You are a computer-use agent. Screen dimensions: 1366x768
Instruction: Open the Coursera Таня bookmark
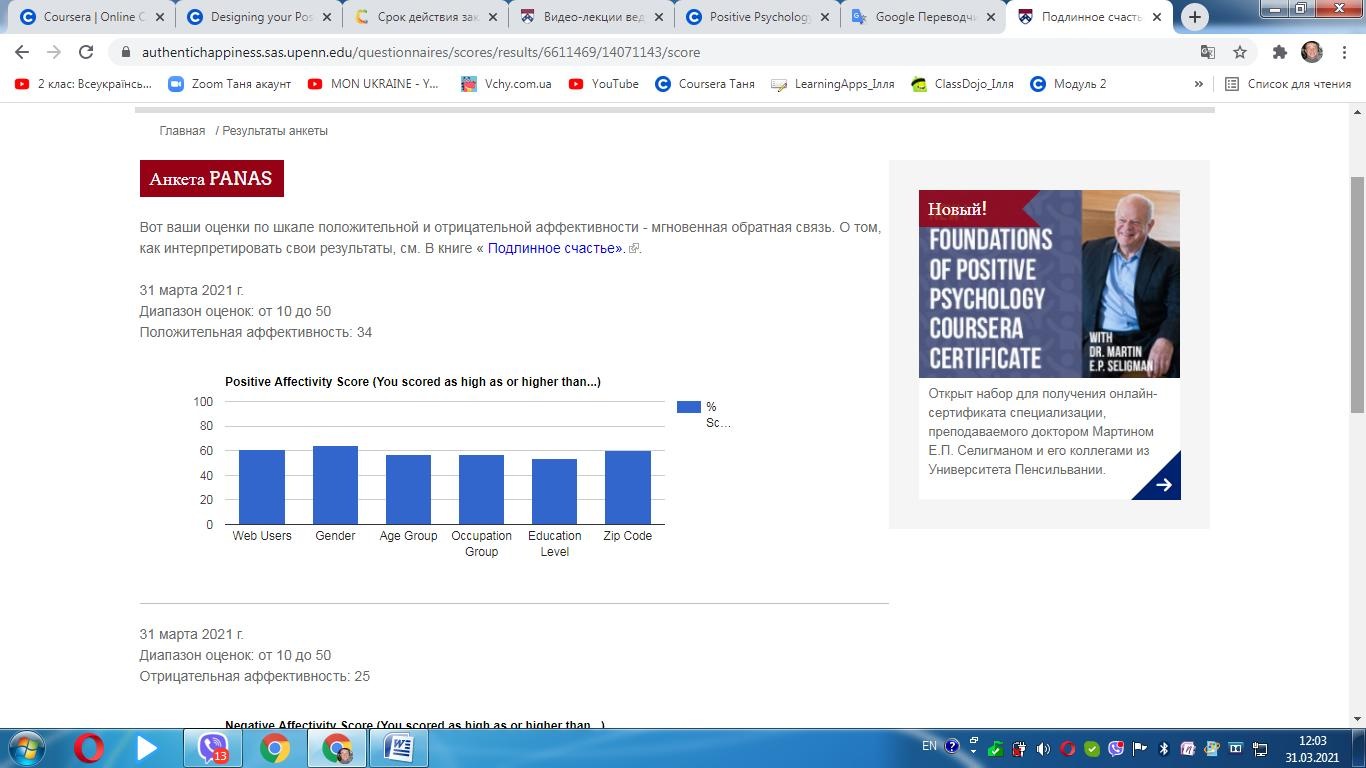(x=705, y=84)
